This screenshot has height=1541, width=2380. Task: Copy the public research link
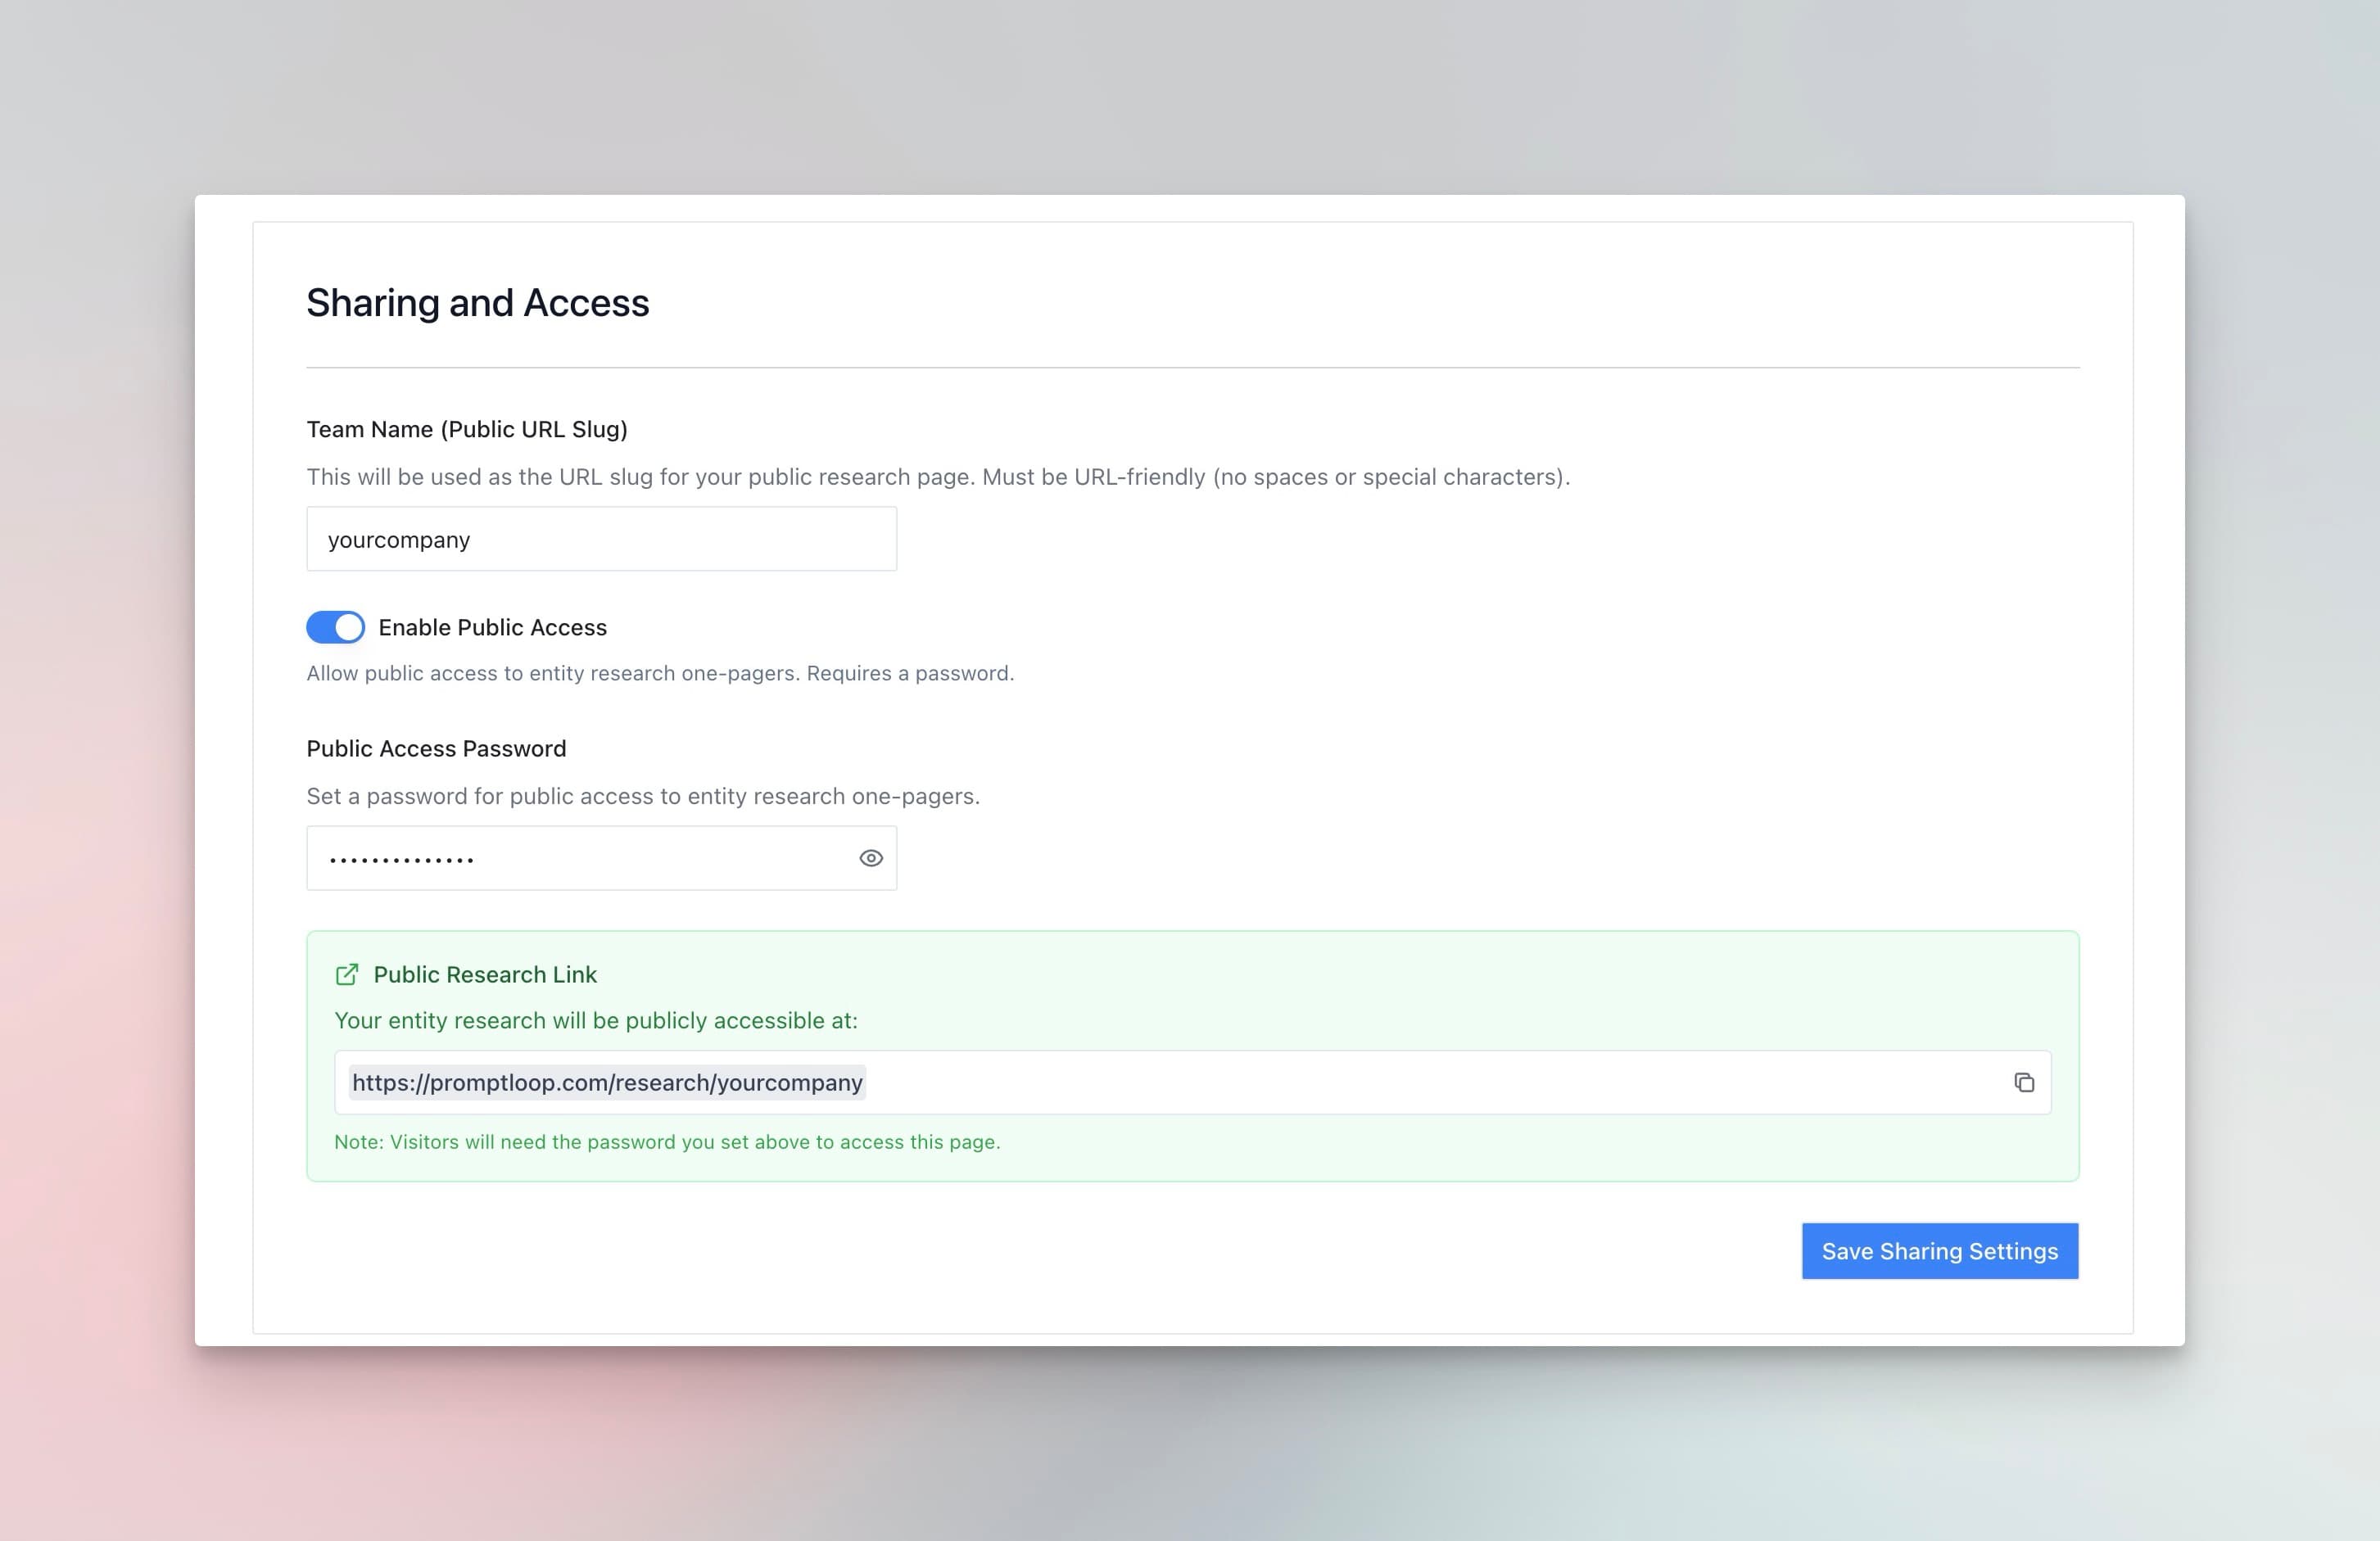tap(2023, 1082)
